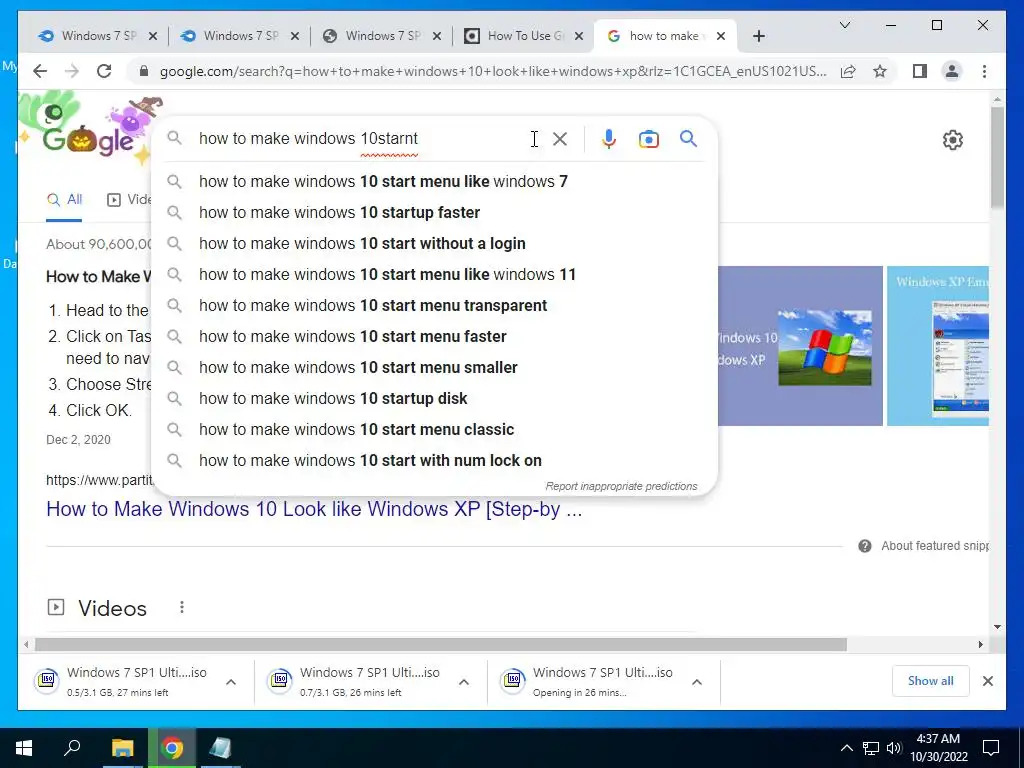1024x768 pixels.
Task: Open the Windows XP bliss logo thumbnail
Action: 800,346
